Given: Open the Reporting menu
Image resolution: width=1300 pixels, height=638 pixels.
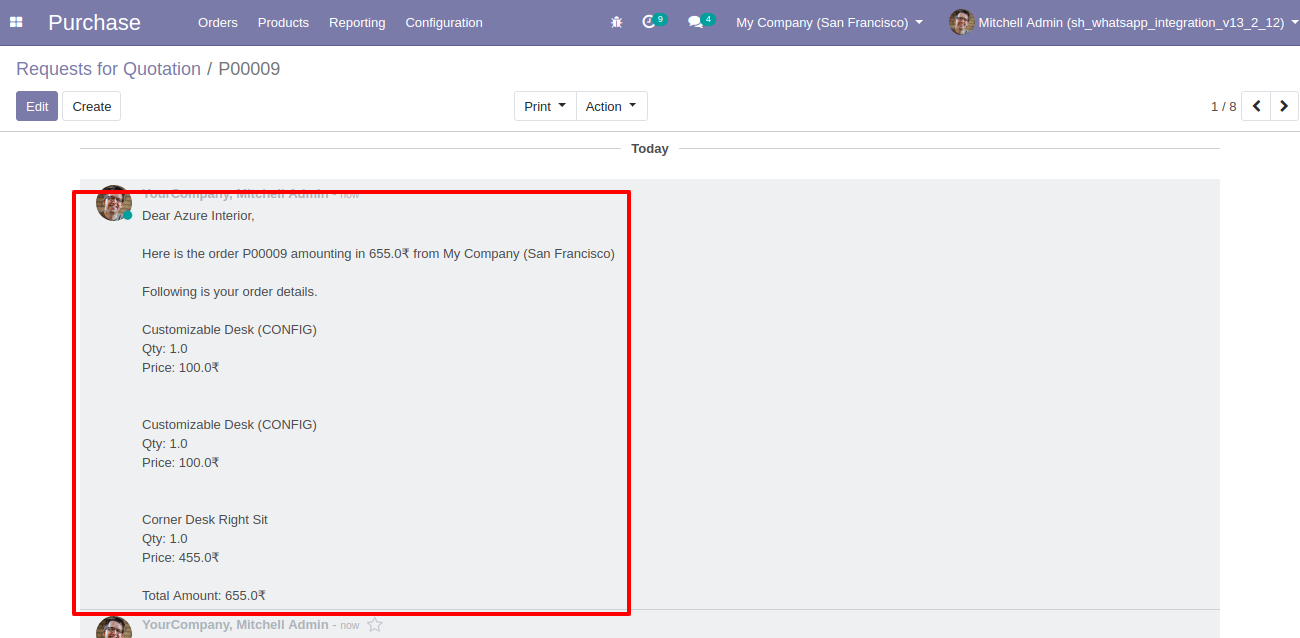Looking at the screenshot, I should point(357,22).
